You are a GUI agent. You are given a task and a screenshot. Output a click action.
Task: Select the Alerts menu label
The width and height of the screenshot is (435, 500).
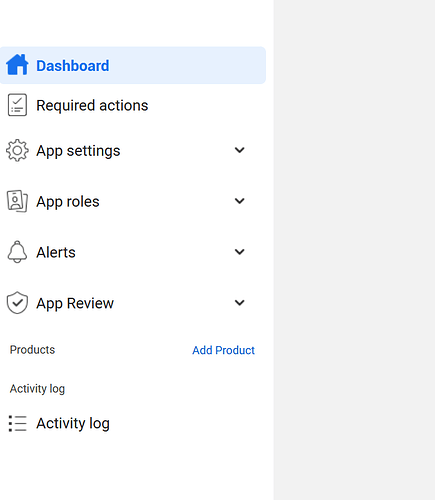(56, 252)
